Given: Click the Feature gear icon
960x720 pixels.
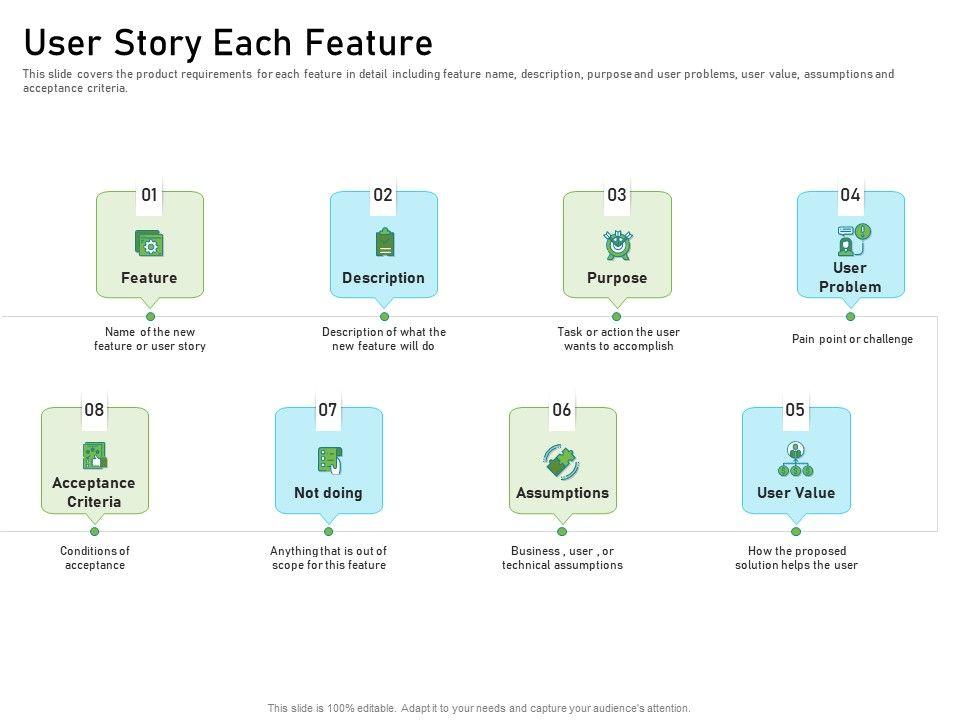Looking at the screenshot, I should 150,243.
